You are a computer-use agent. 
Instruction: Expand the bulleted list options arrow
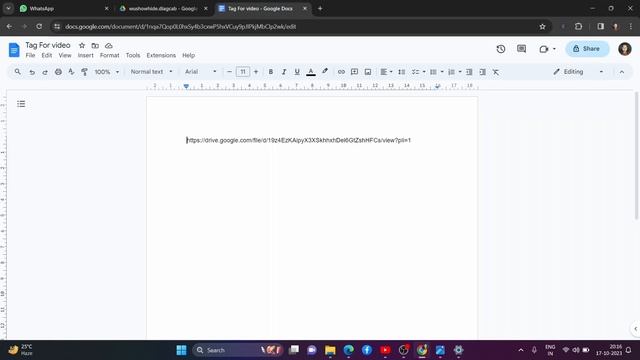[442, 72]
